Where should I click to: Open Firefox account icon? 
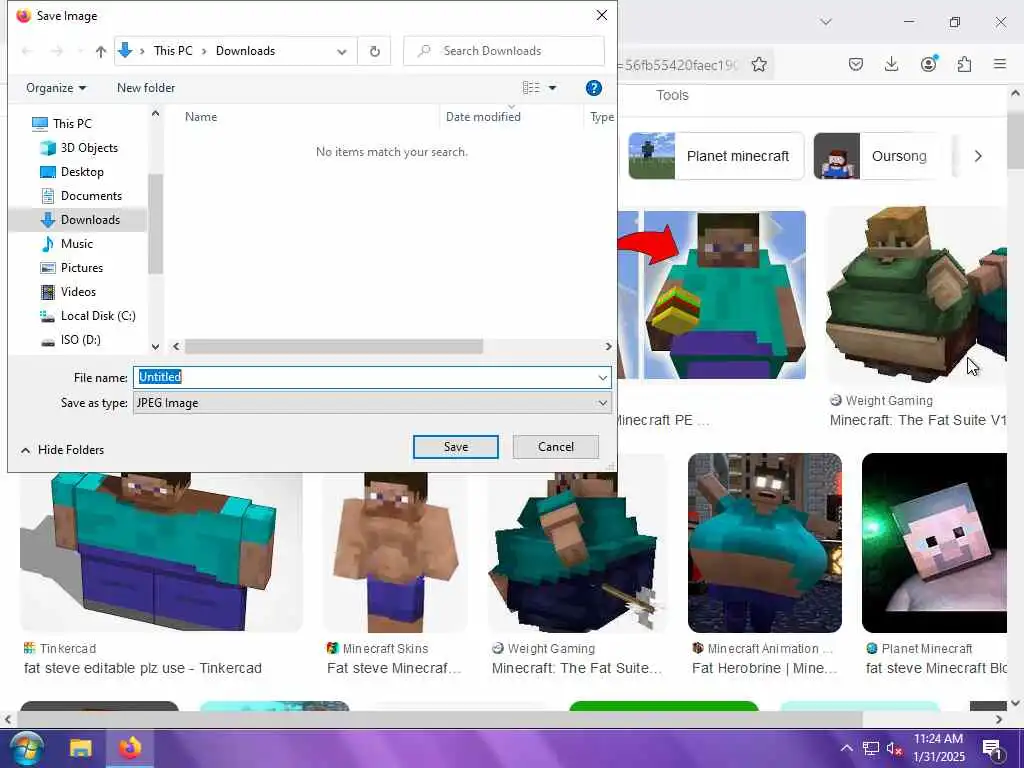[928, 64]
